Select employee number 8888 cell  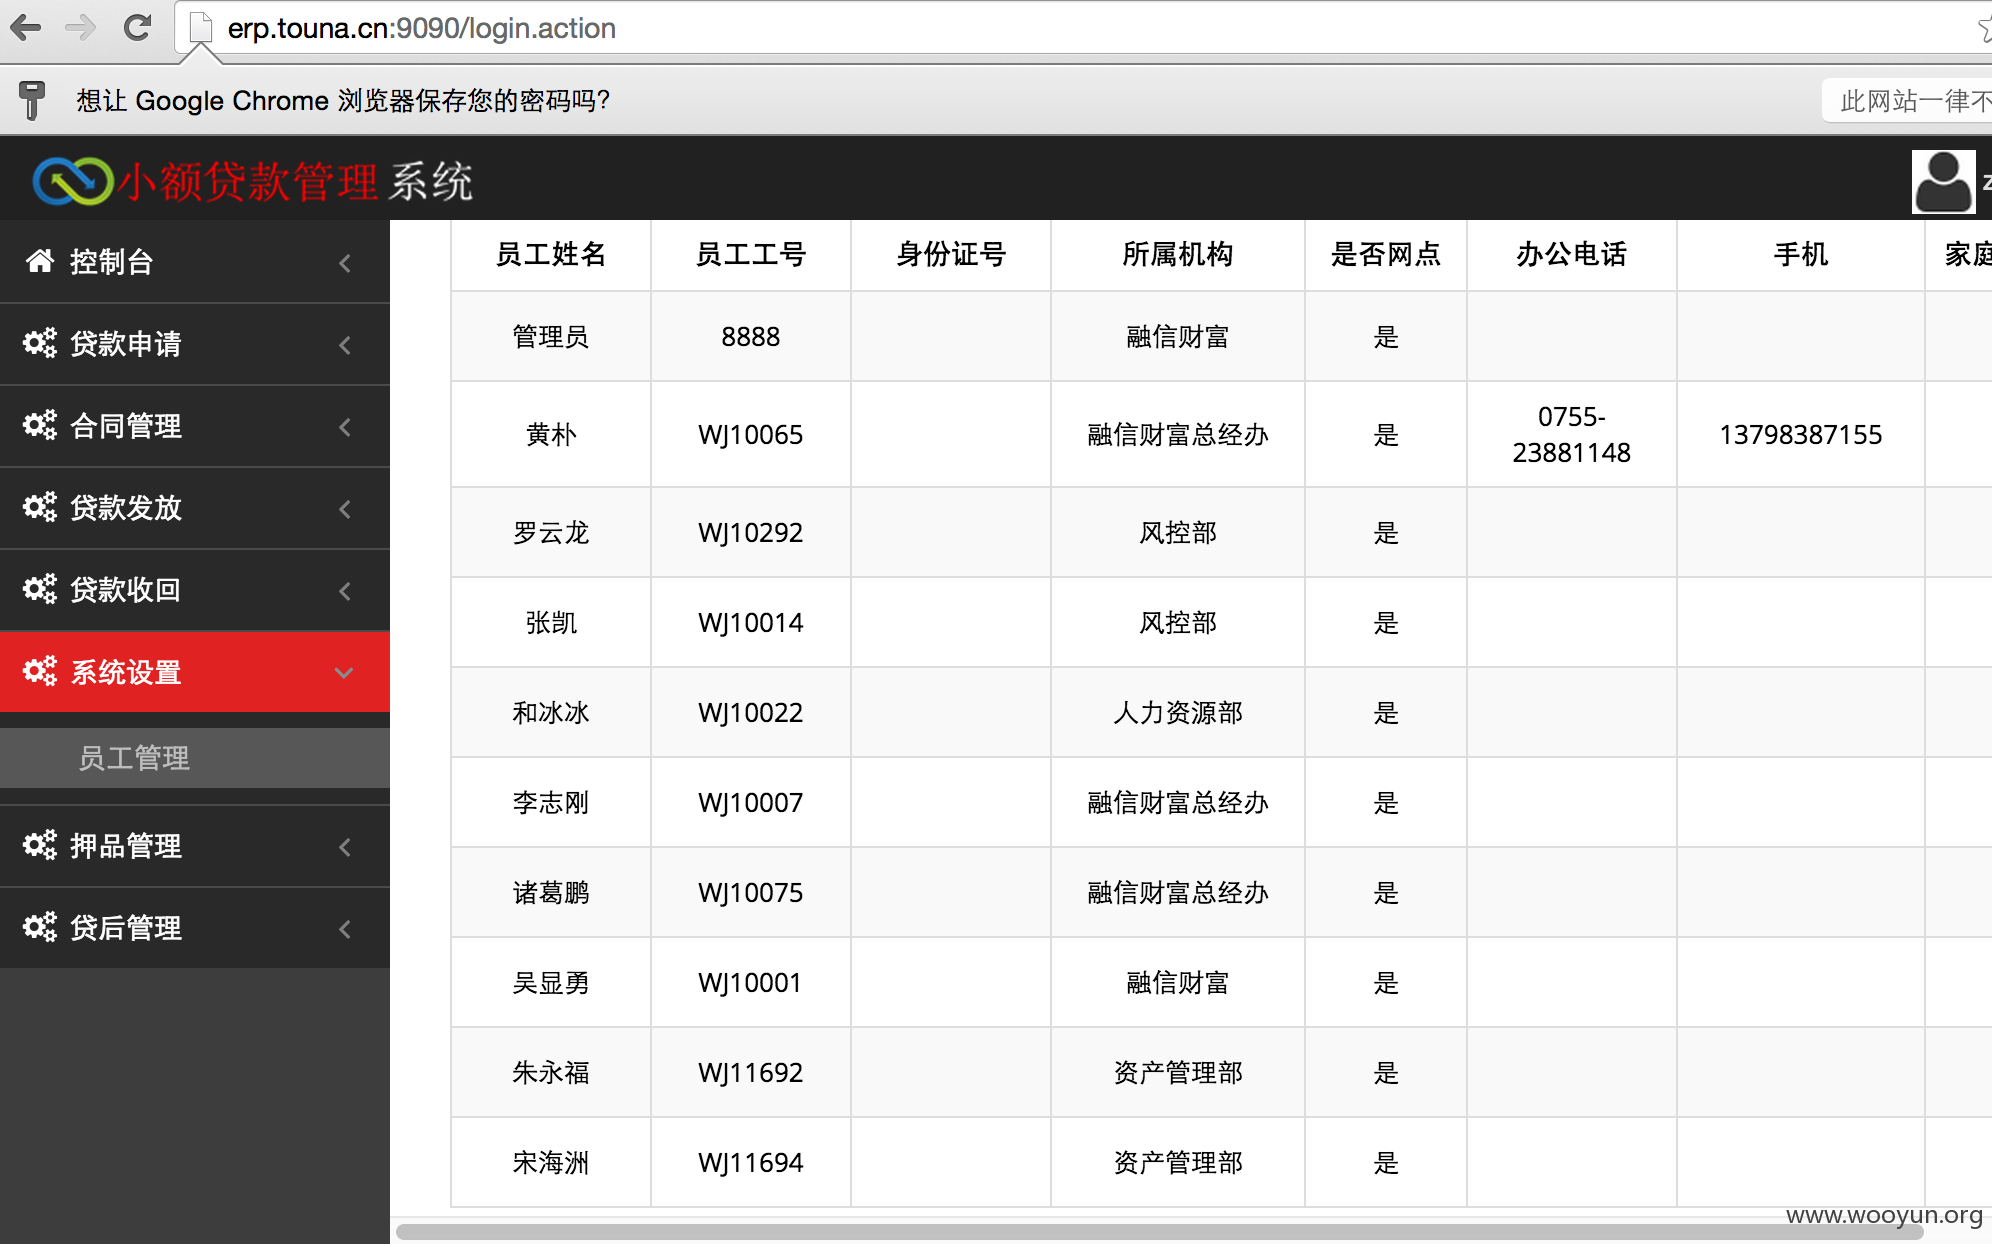(x=751, y=337)
